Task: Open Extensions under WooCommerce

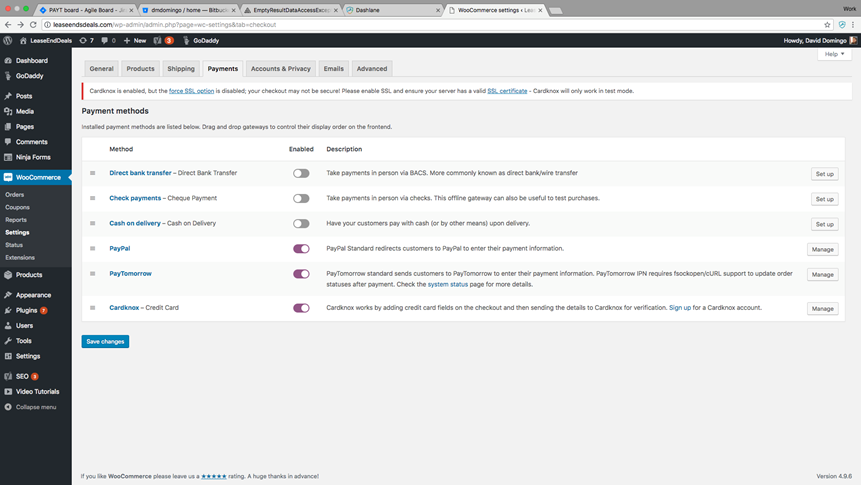Action: 20,258
